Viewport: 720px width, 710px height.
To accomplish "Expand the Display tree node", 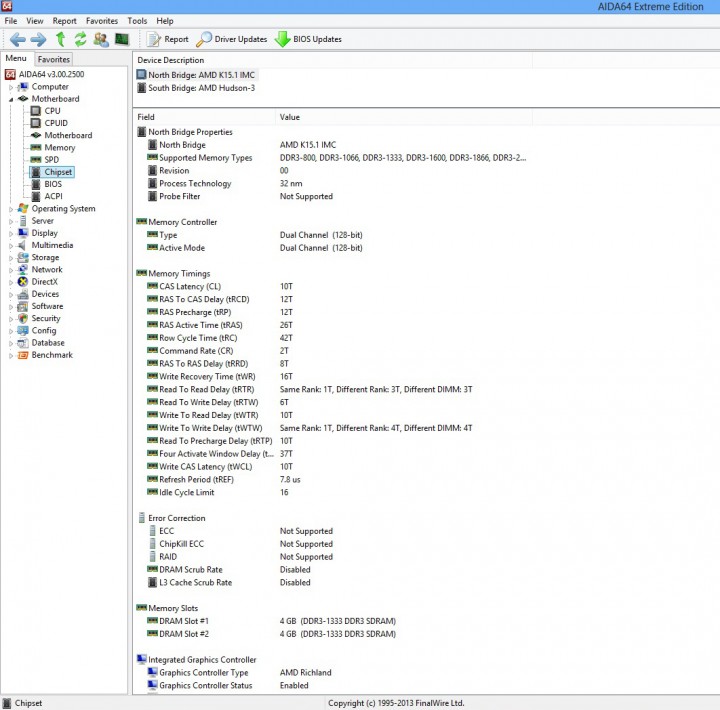I will tap(11, 233).
